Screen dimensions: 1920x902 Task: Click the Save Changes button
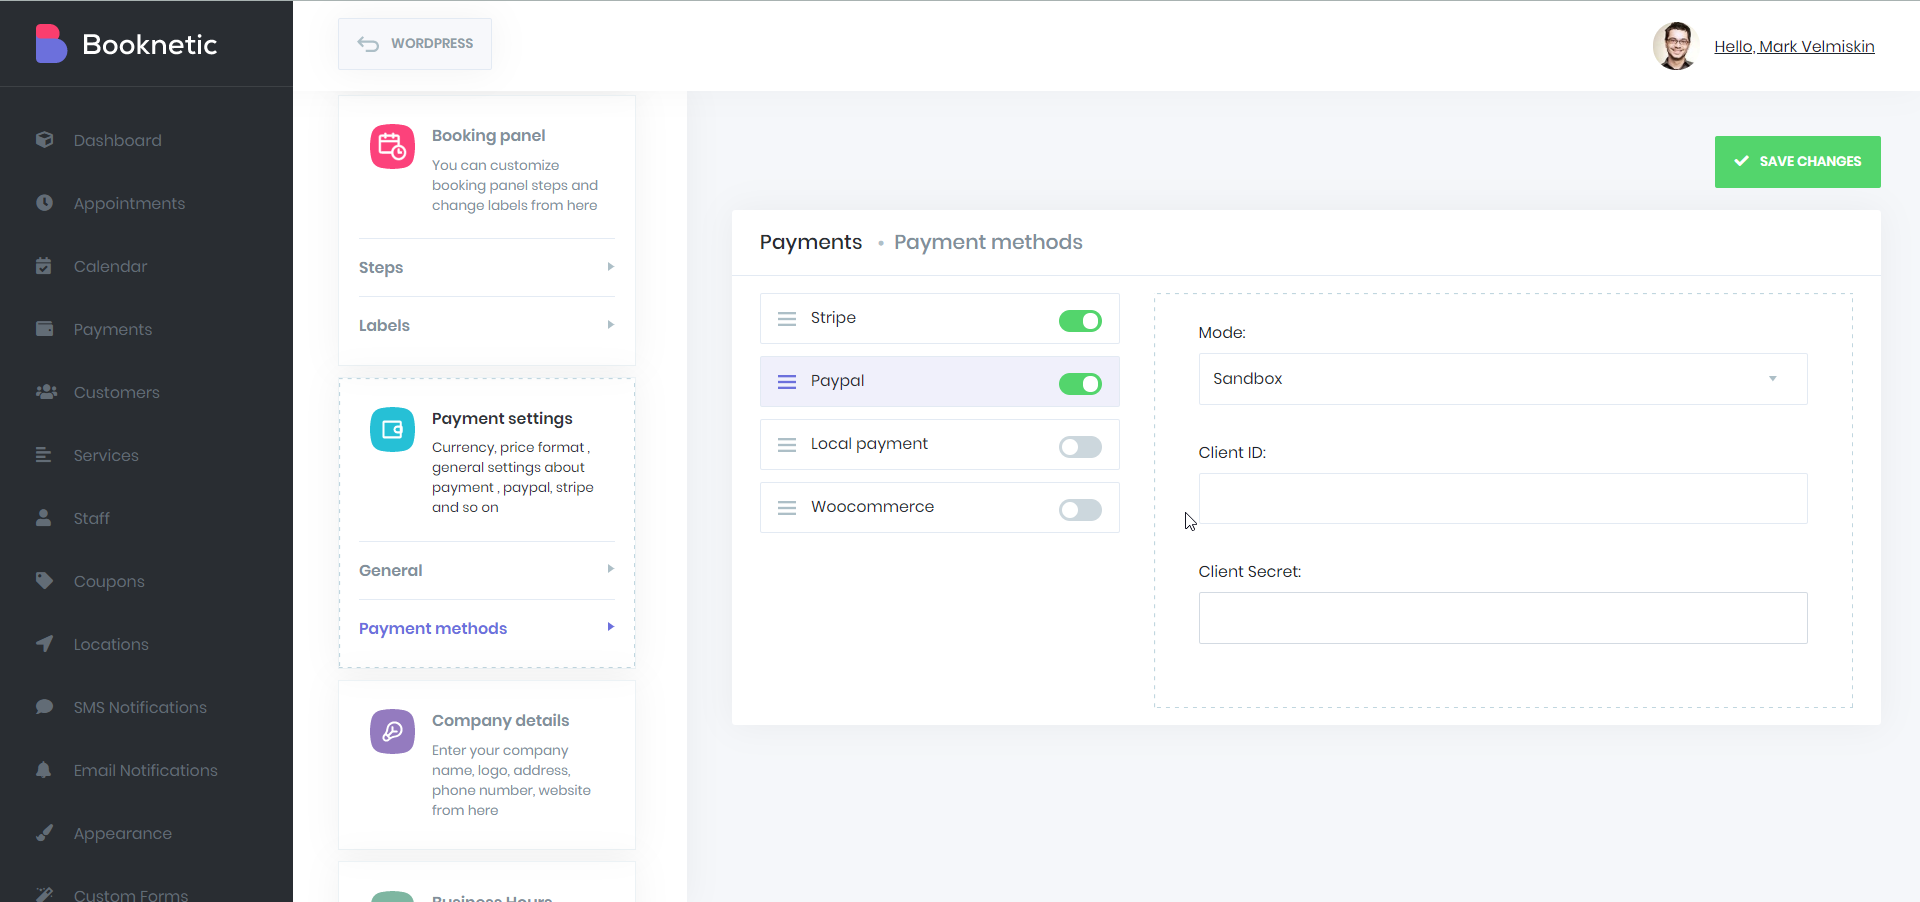[x=1797, y=162]
